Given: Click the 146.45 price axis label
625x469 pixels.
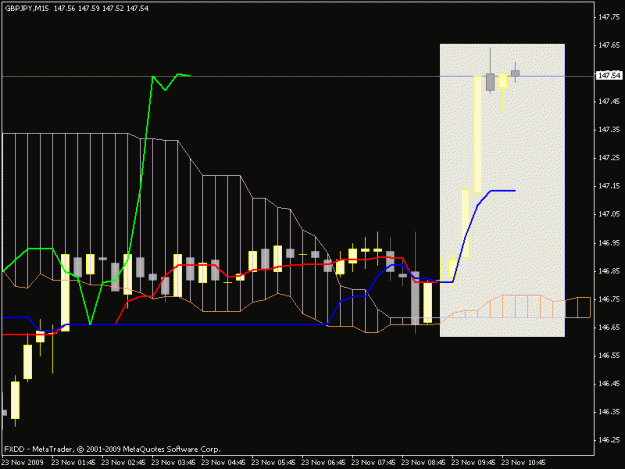Looking at the screenshot, I should point(609,384).
